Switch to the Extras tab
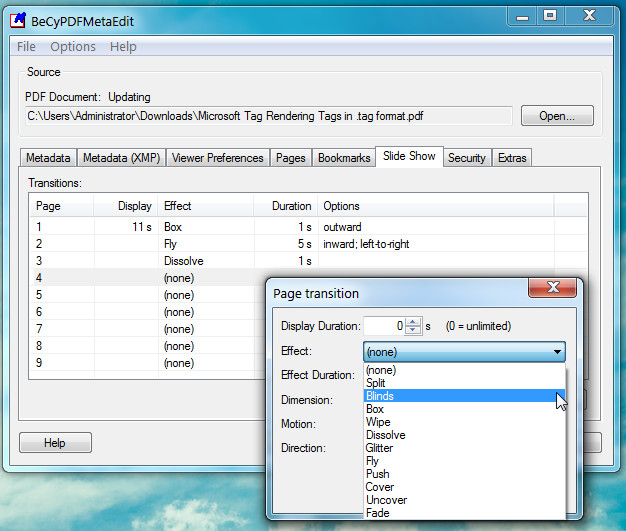Screen dimensions: 626x531 pos(512,158)
